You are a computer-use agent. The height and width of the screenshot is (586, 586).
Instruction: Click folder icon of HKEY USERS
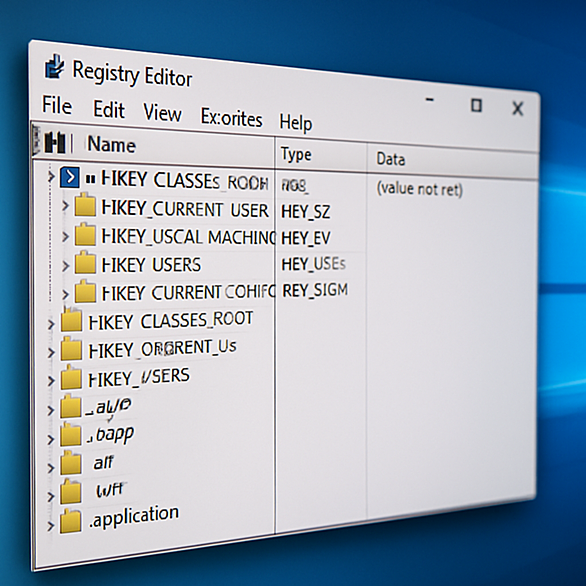86,263
